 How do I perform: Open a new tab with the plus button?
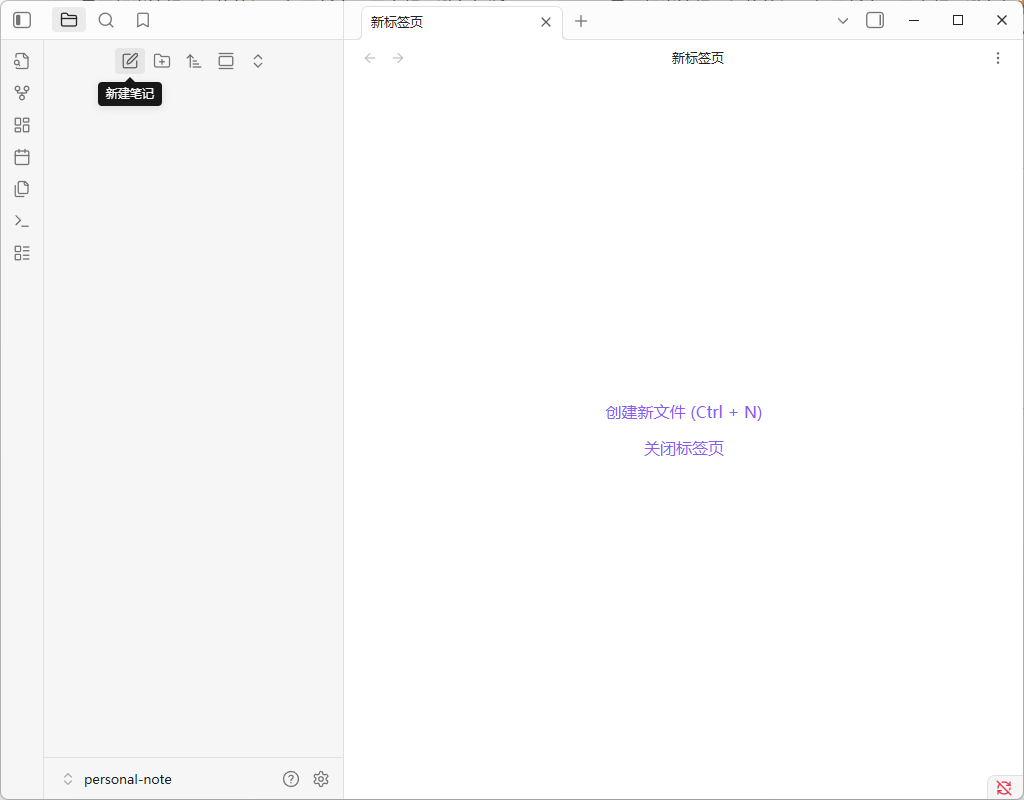(x=581, y=21)
